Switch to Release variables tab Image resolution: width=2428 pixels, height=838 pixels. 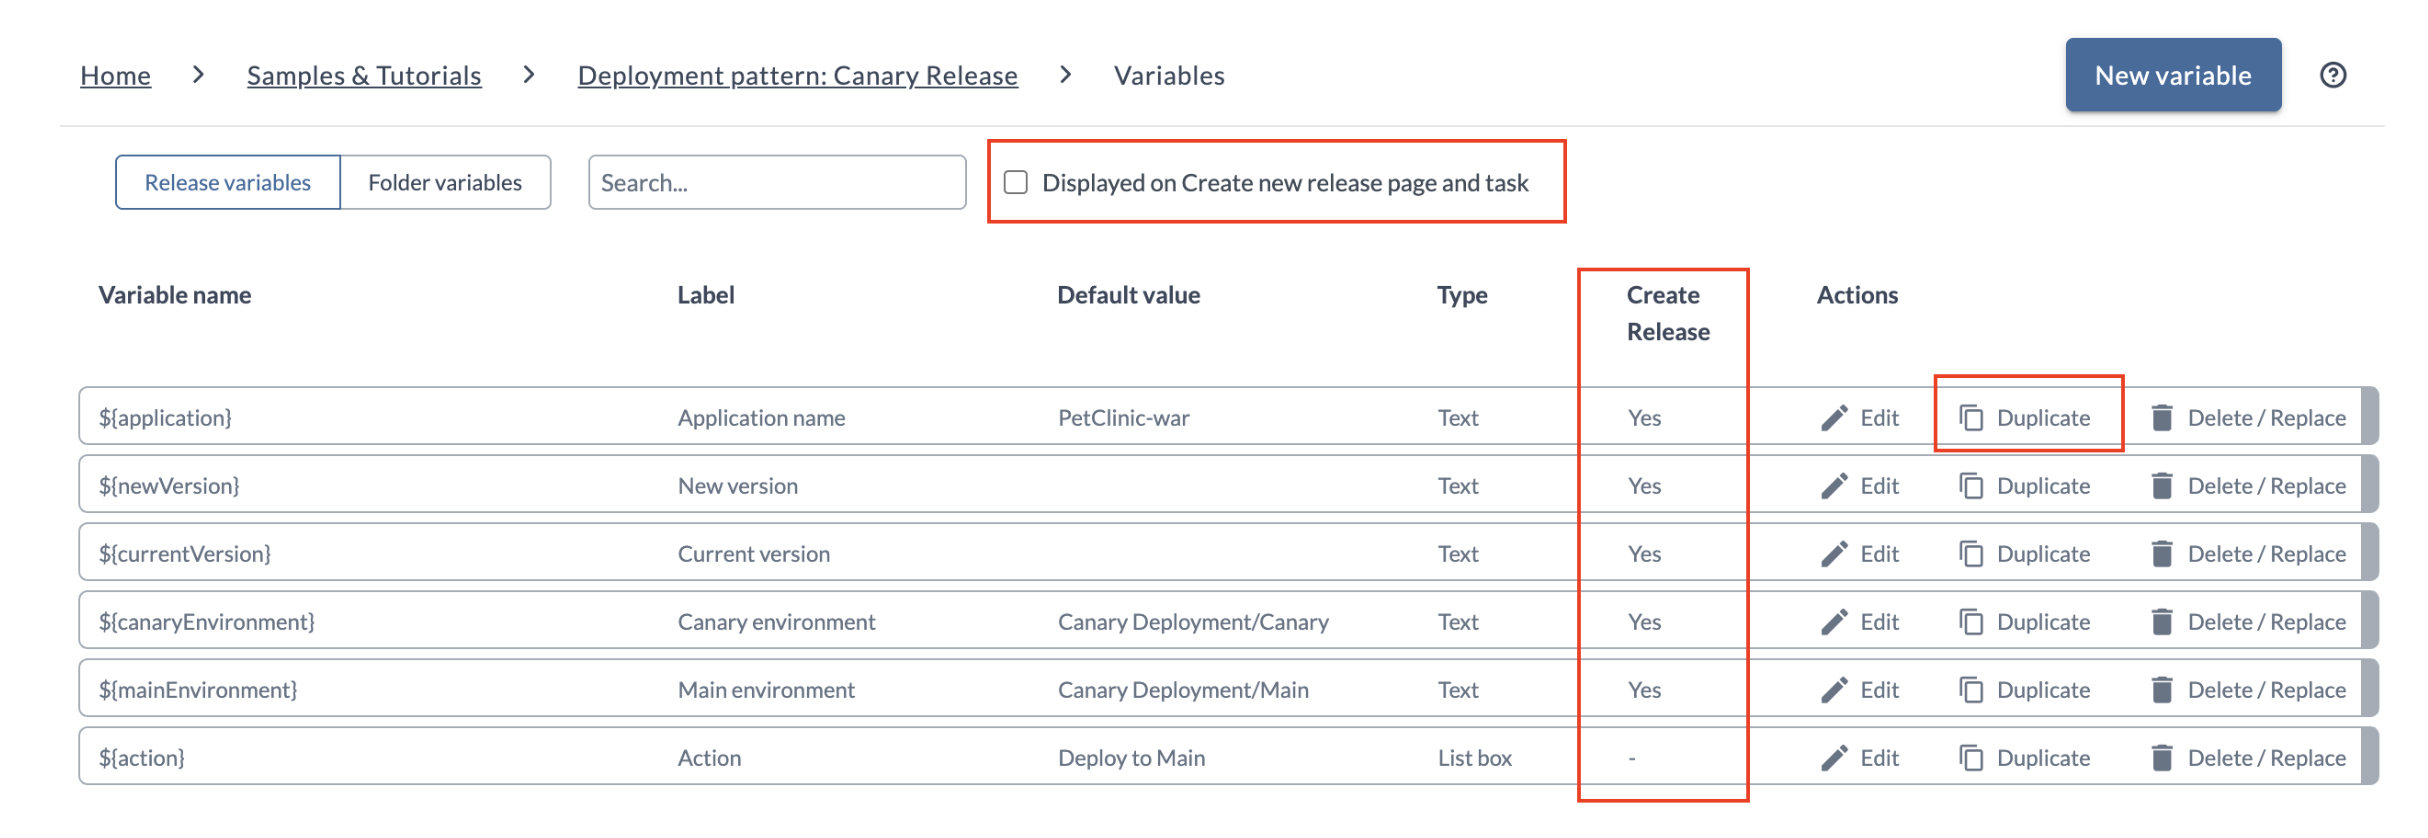click(x=228, y=182)
